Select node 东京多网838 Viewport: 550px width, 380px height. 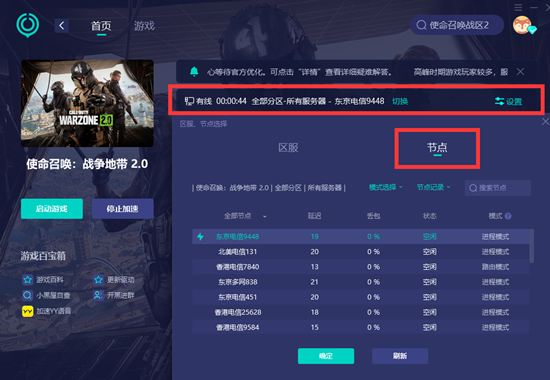pos(361,282)
